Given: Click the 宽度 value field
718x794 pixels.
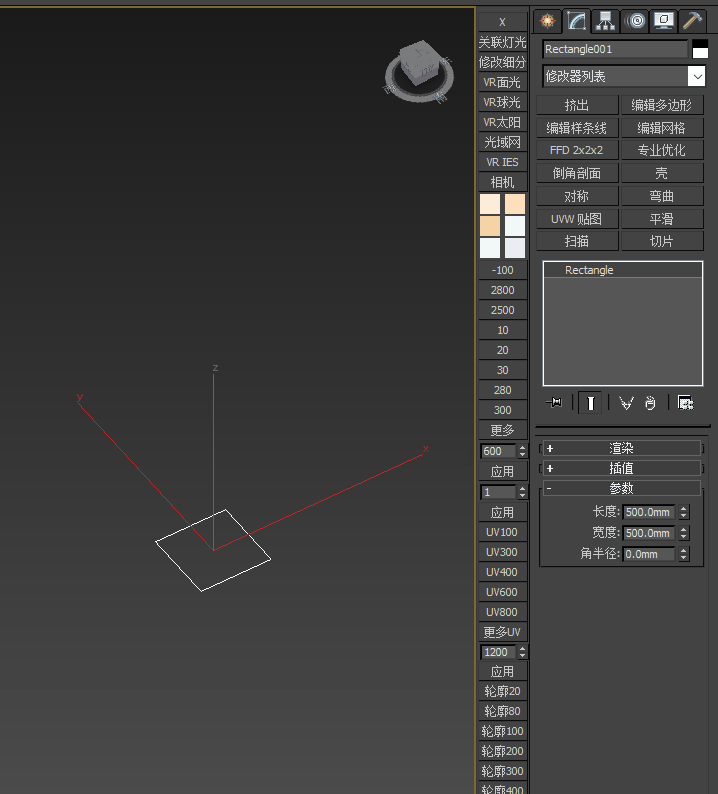Looking at the screenshot, I should tap(649, 533).
